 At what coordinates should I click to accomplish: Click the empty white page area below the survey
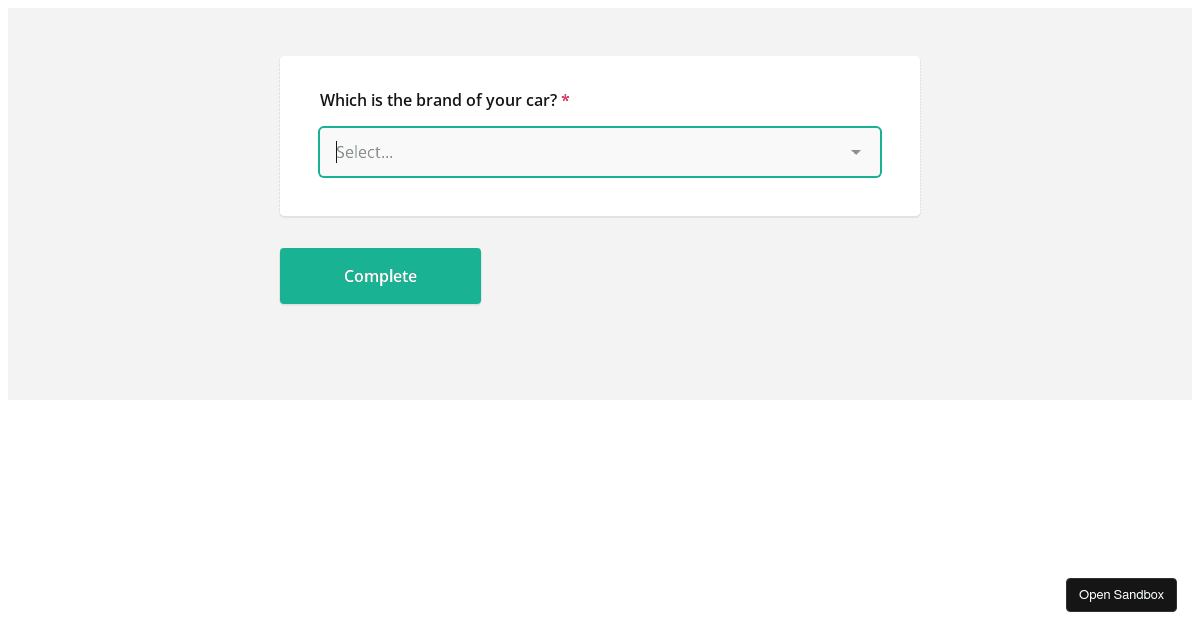(600, 500)
